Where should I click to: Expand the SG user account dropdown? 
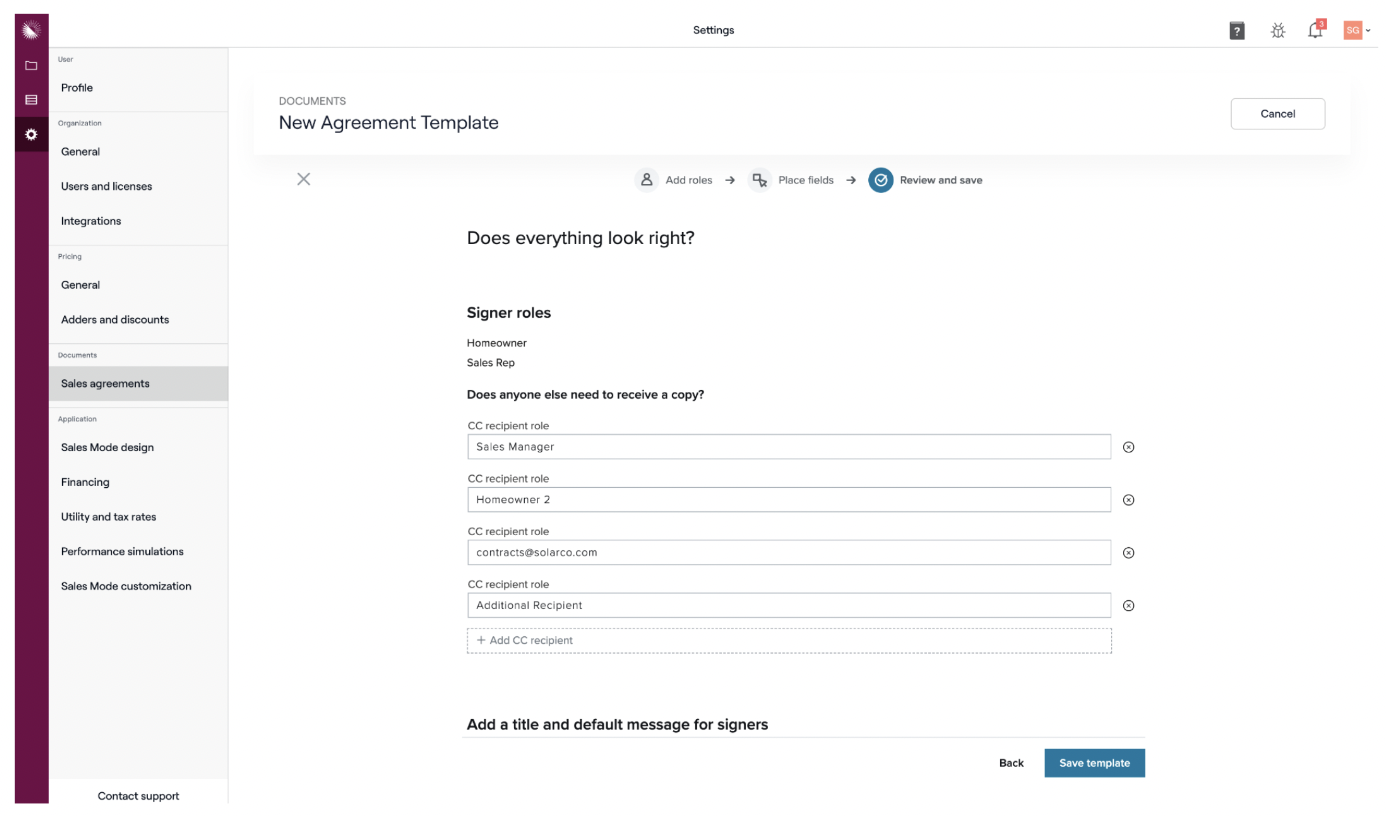tap(1357, 31)
